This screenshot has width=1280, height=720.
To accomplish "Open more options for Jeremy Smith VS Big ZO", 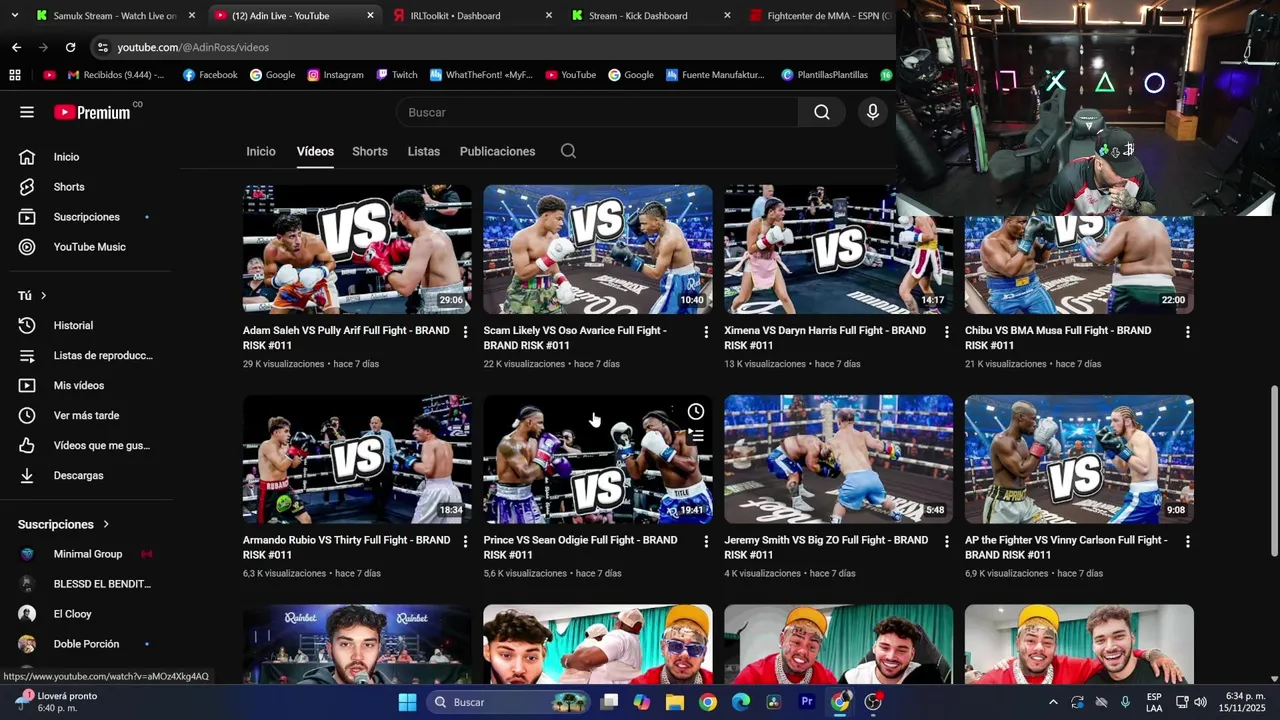I will point(946,541).
